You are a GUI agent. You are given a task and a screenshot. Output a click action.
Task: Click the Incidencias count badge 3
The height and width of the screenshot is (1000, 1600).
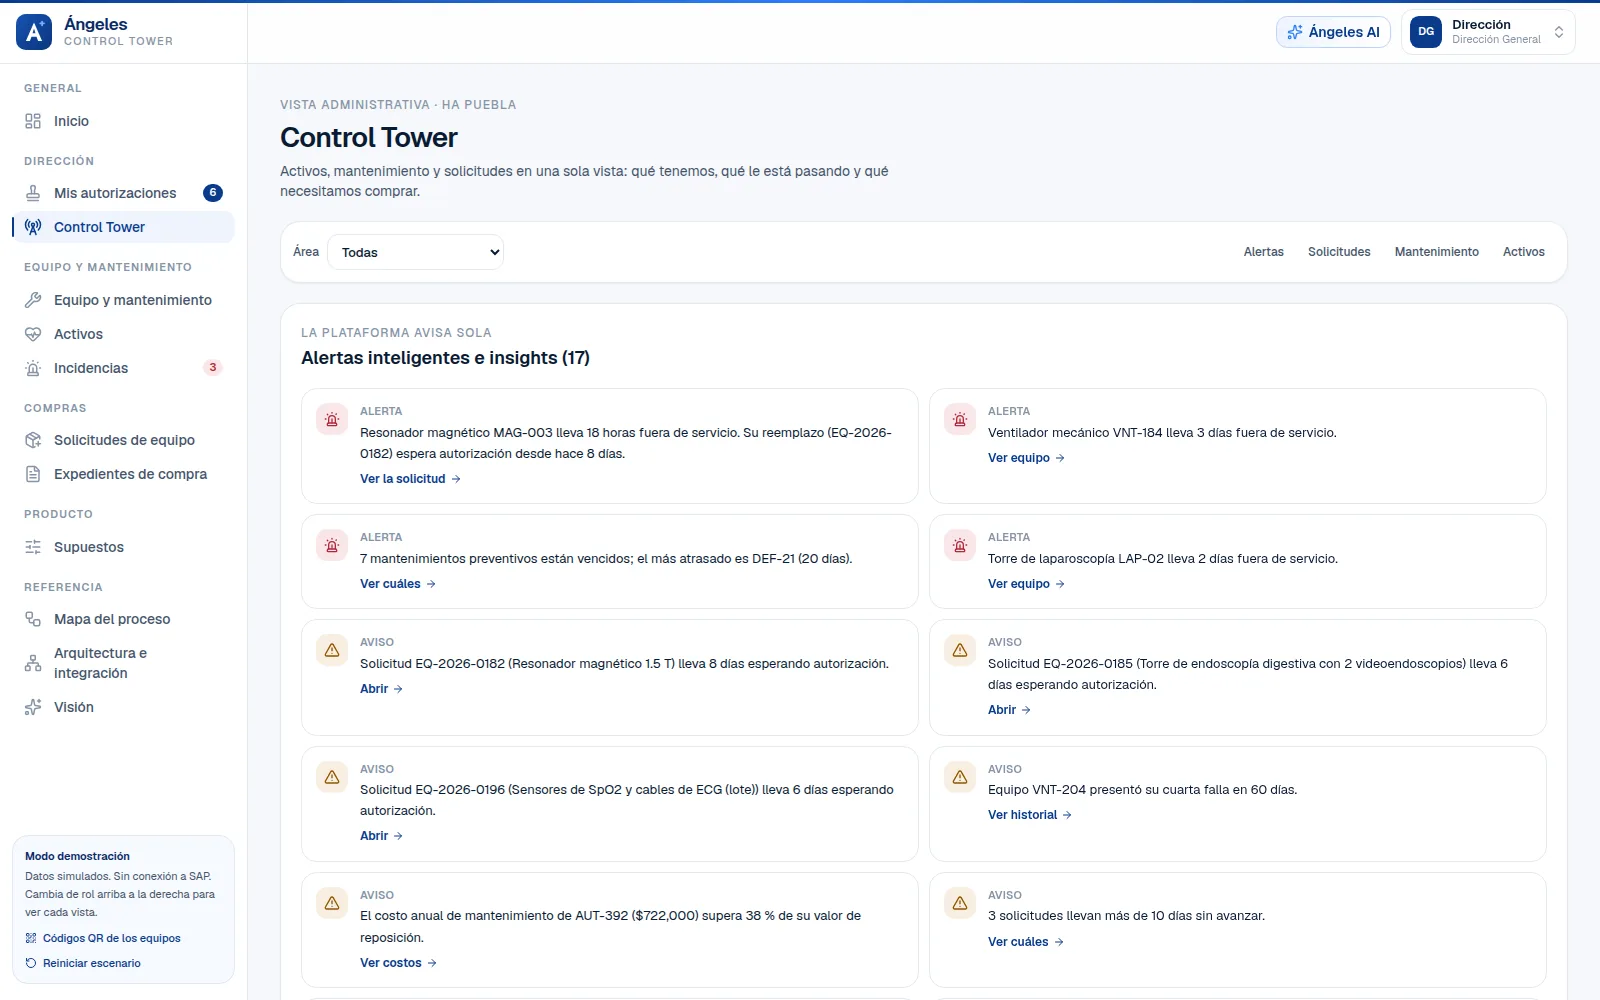[213, 368]
